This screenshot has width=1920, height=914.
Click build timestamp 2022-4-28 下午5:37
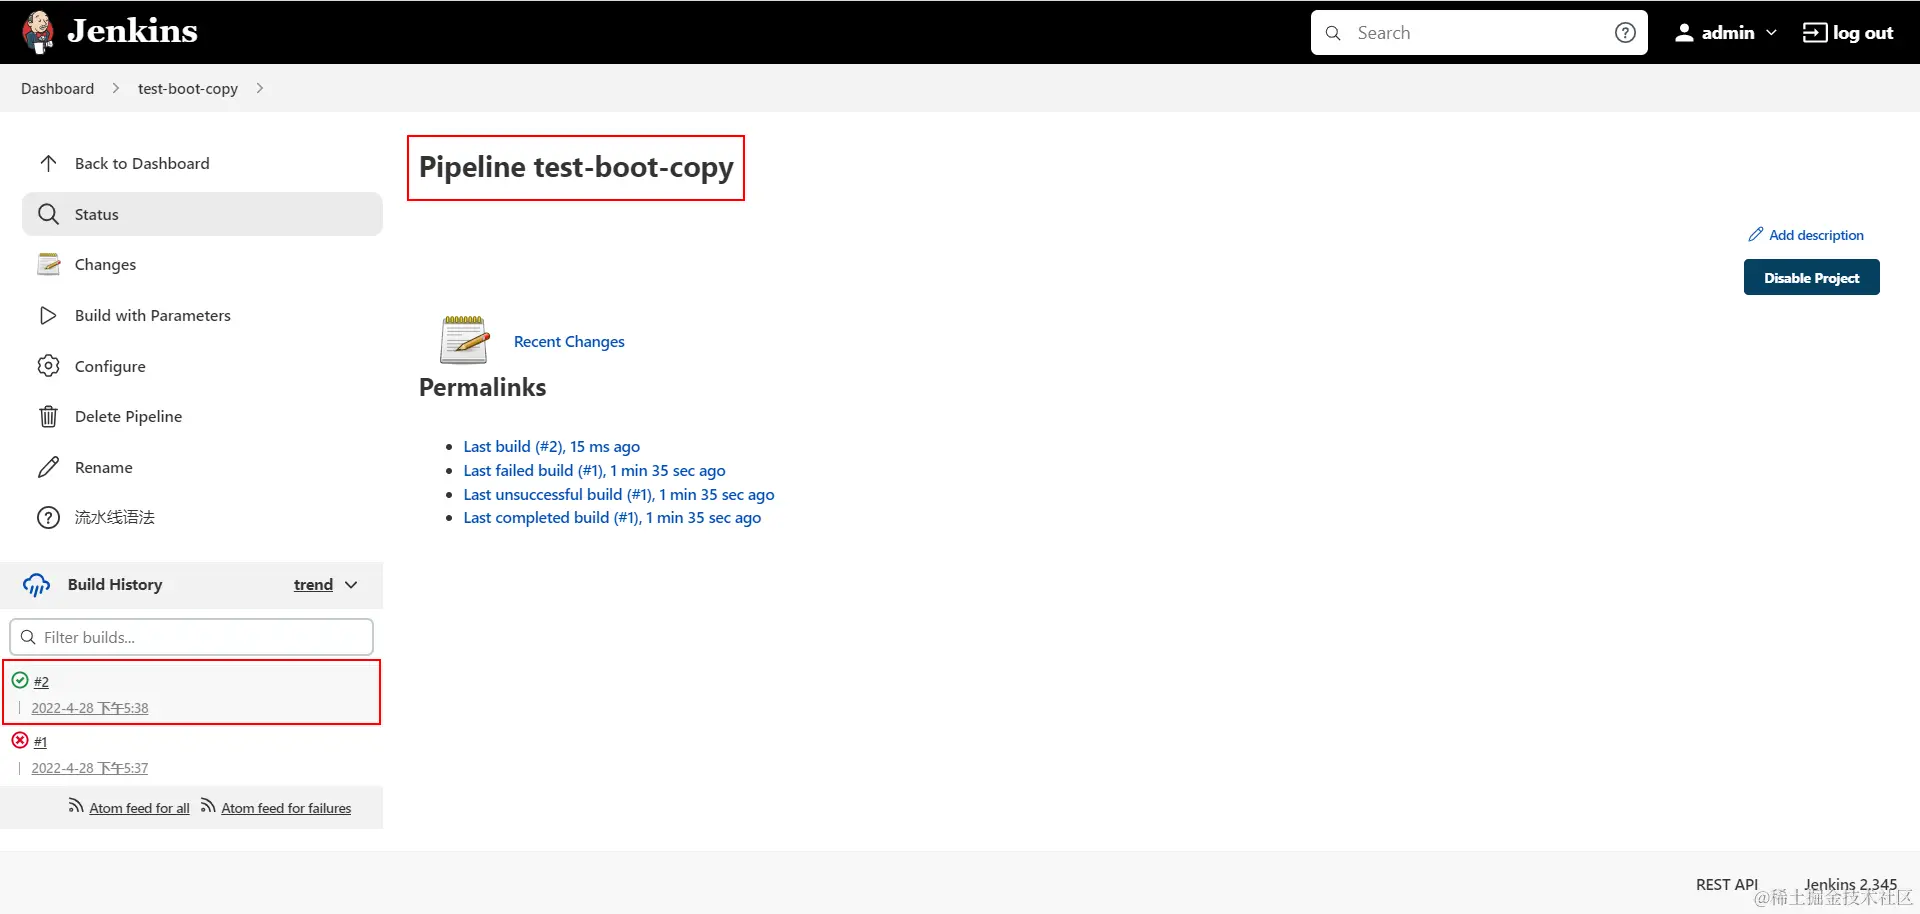[x=90, y=767]
